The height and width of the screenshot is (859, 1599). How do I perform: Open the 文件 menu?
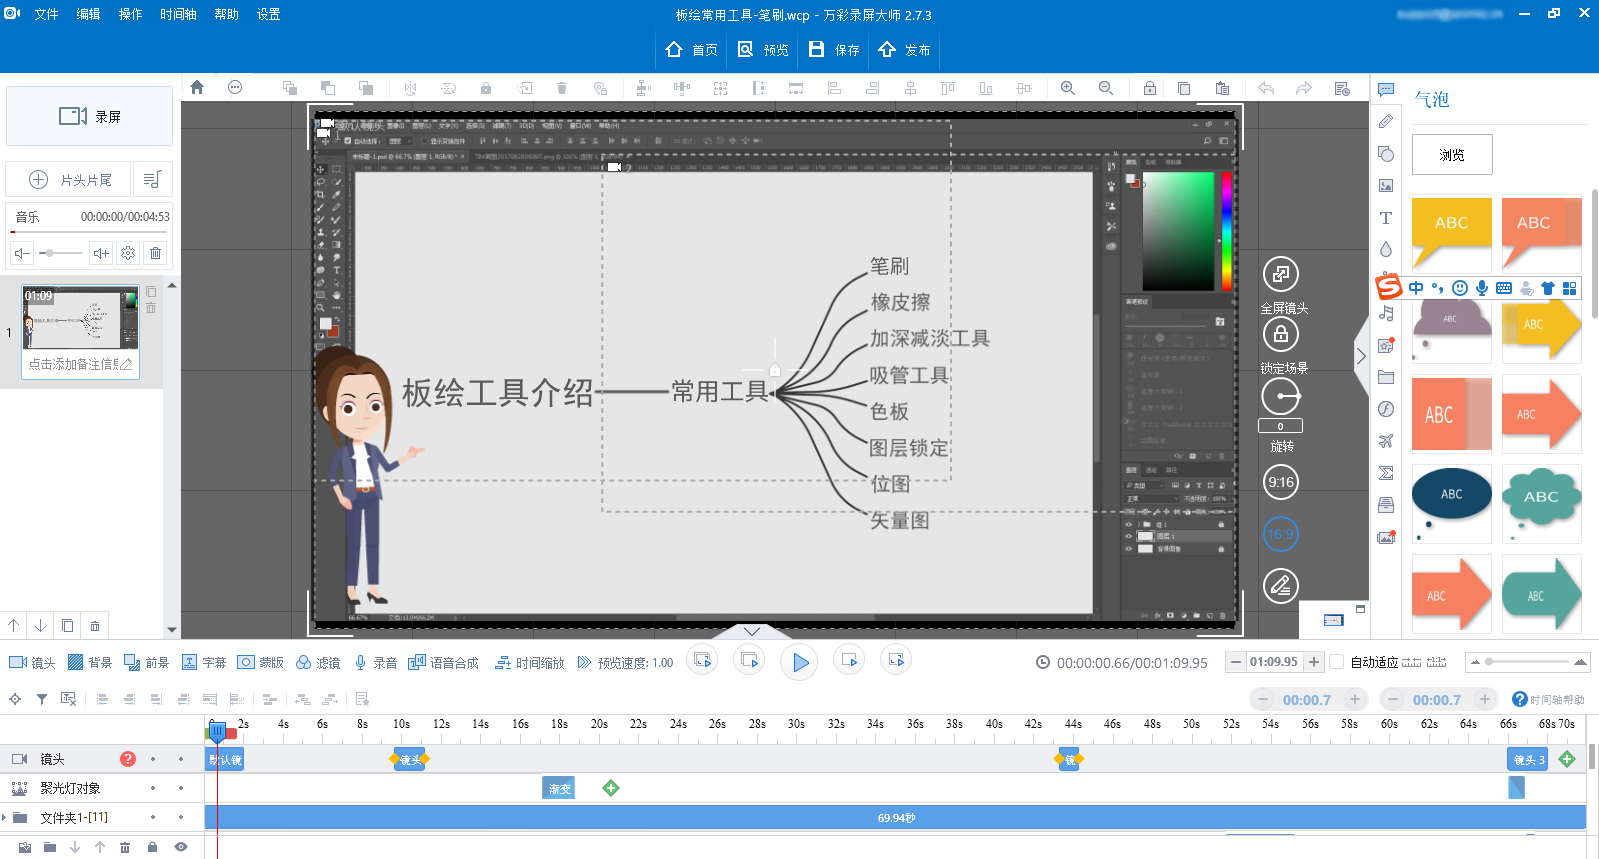47,14
